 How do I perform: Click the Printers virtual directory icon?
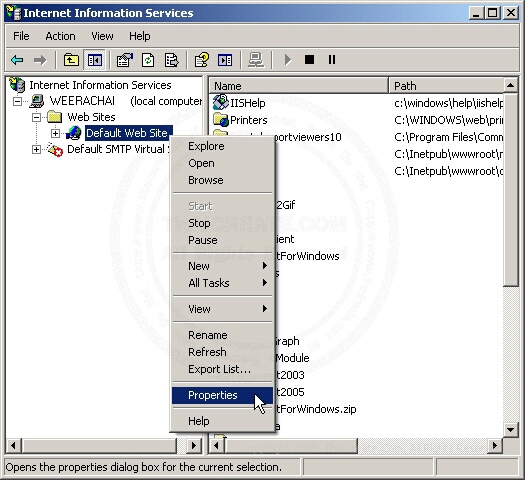[x=220, y=119]
